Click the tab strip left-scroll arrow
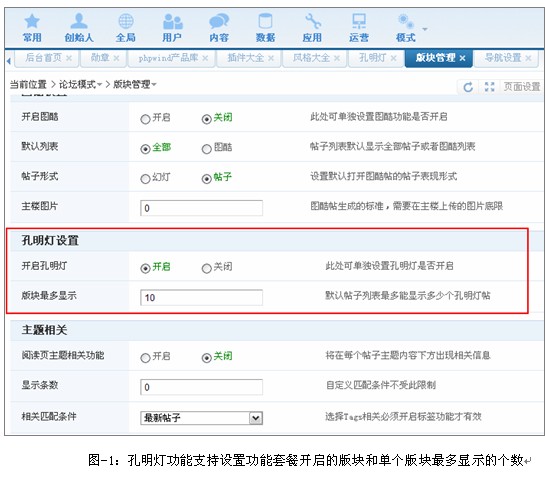The height and width of the screenshot is (480, 545). (x=9, y=61)
